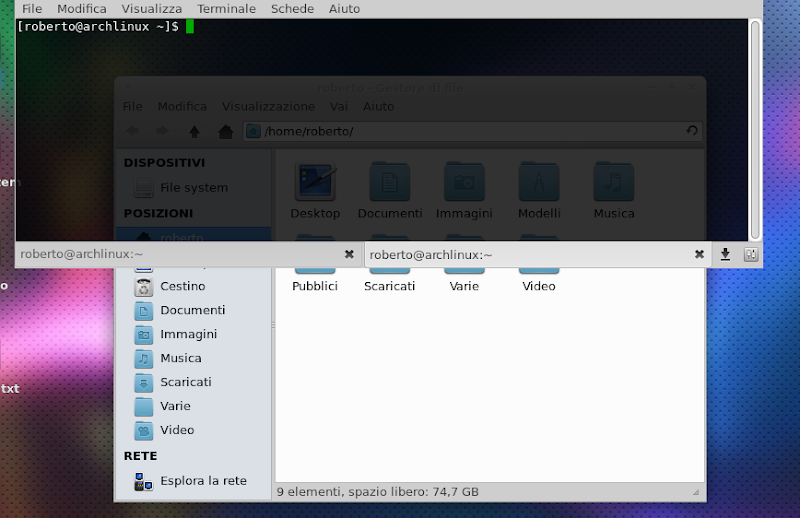Open the Terminale menu
The width and height of the screenshot is (800, 518).
227,9
